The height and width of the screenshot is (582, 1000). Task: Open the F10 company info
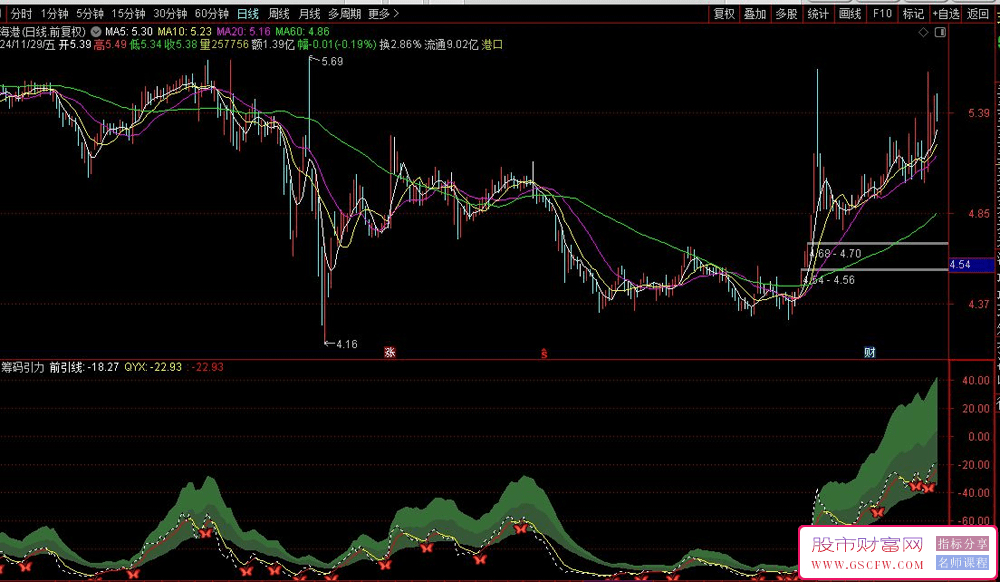pyautogui.click(x=881, y=14)
